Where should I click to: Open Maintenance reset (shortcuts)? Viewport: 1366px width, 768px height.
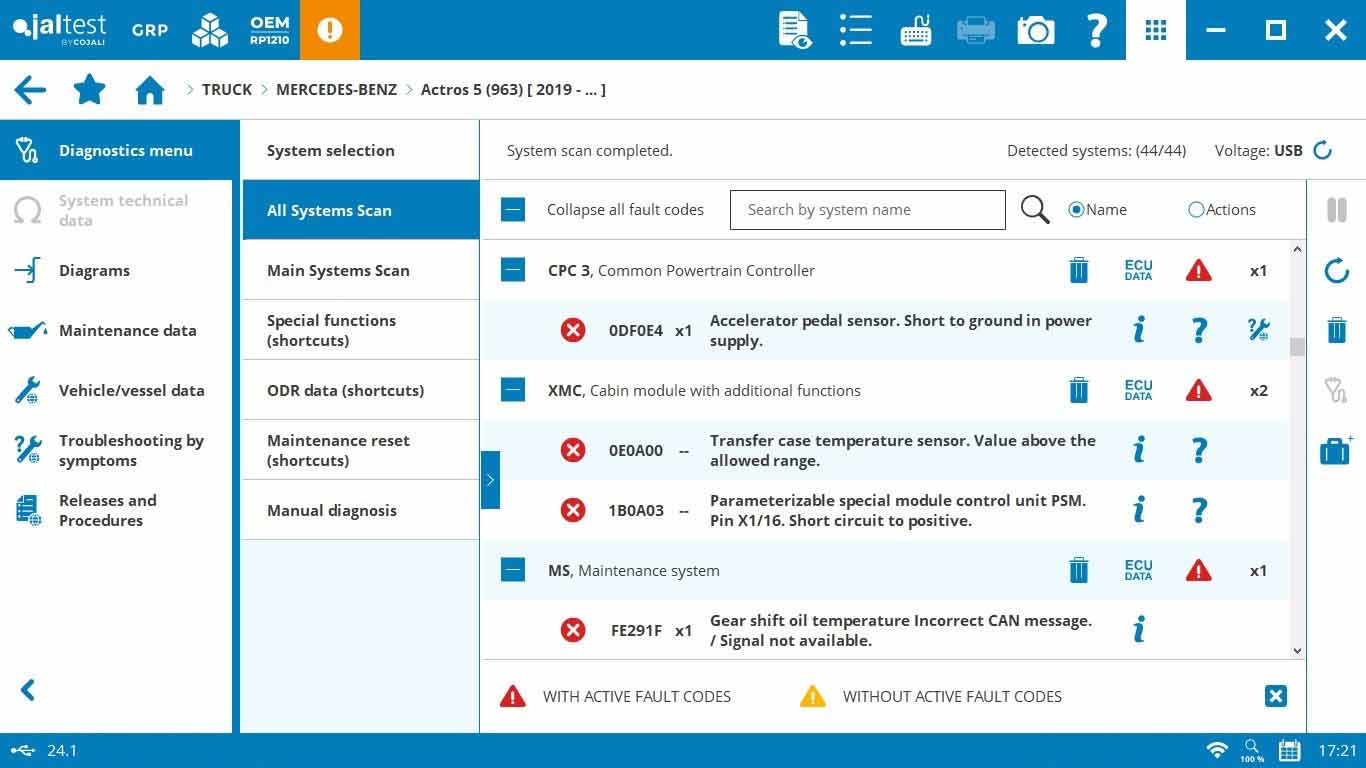click(x=361, y=450)
